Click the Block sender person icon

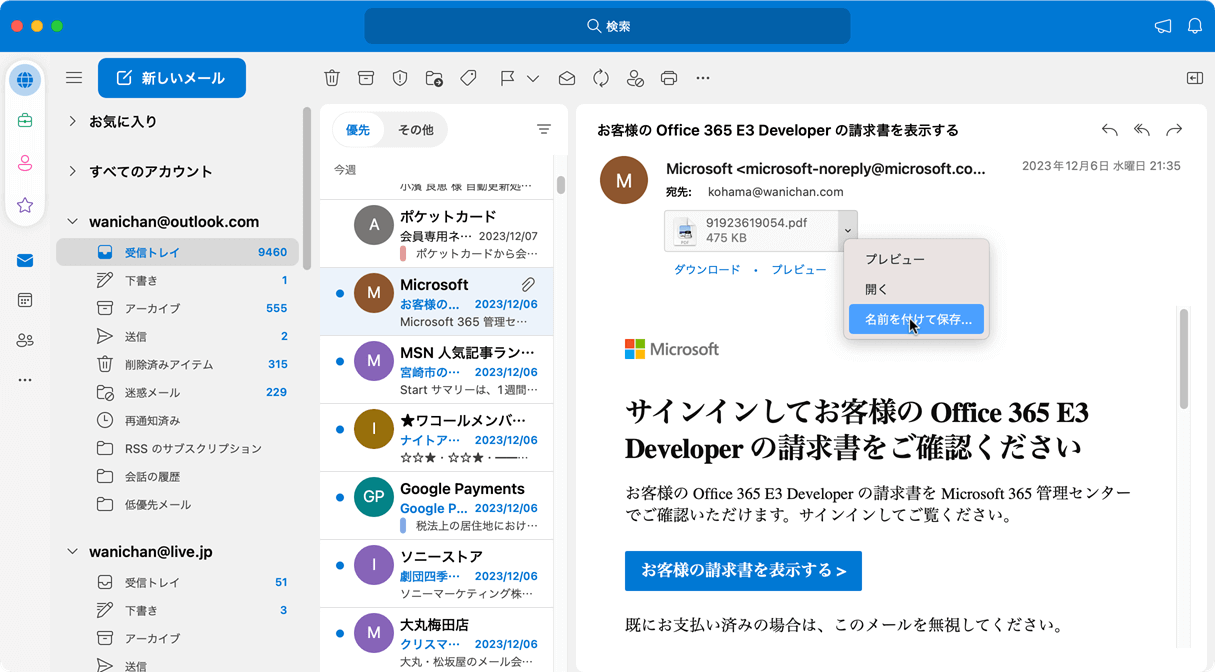click(635, 78)
